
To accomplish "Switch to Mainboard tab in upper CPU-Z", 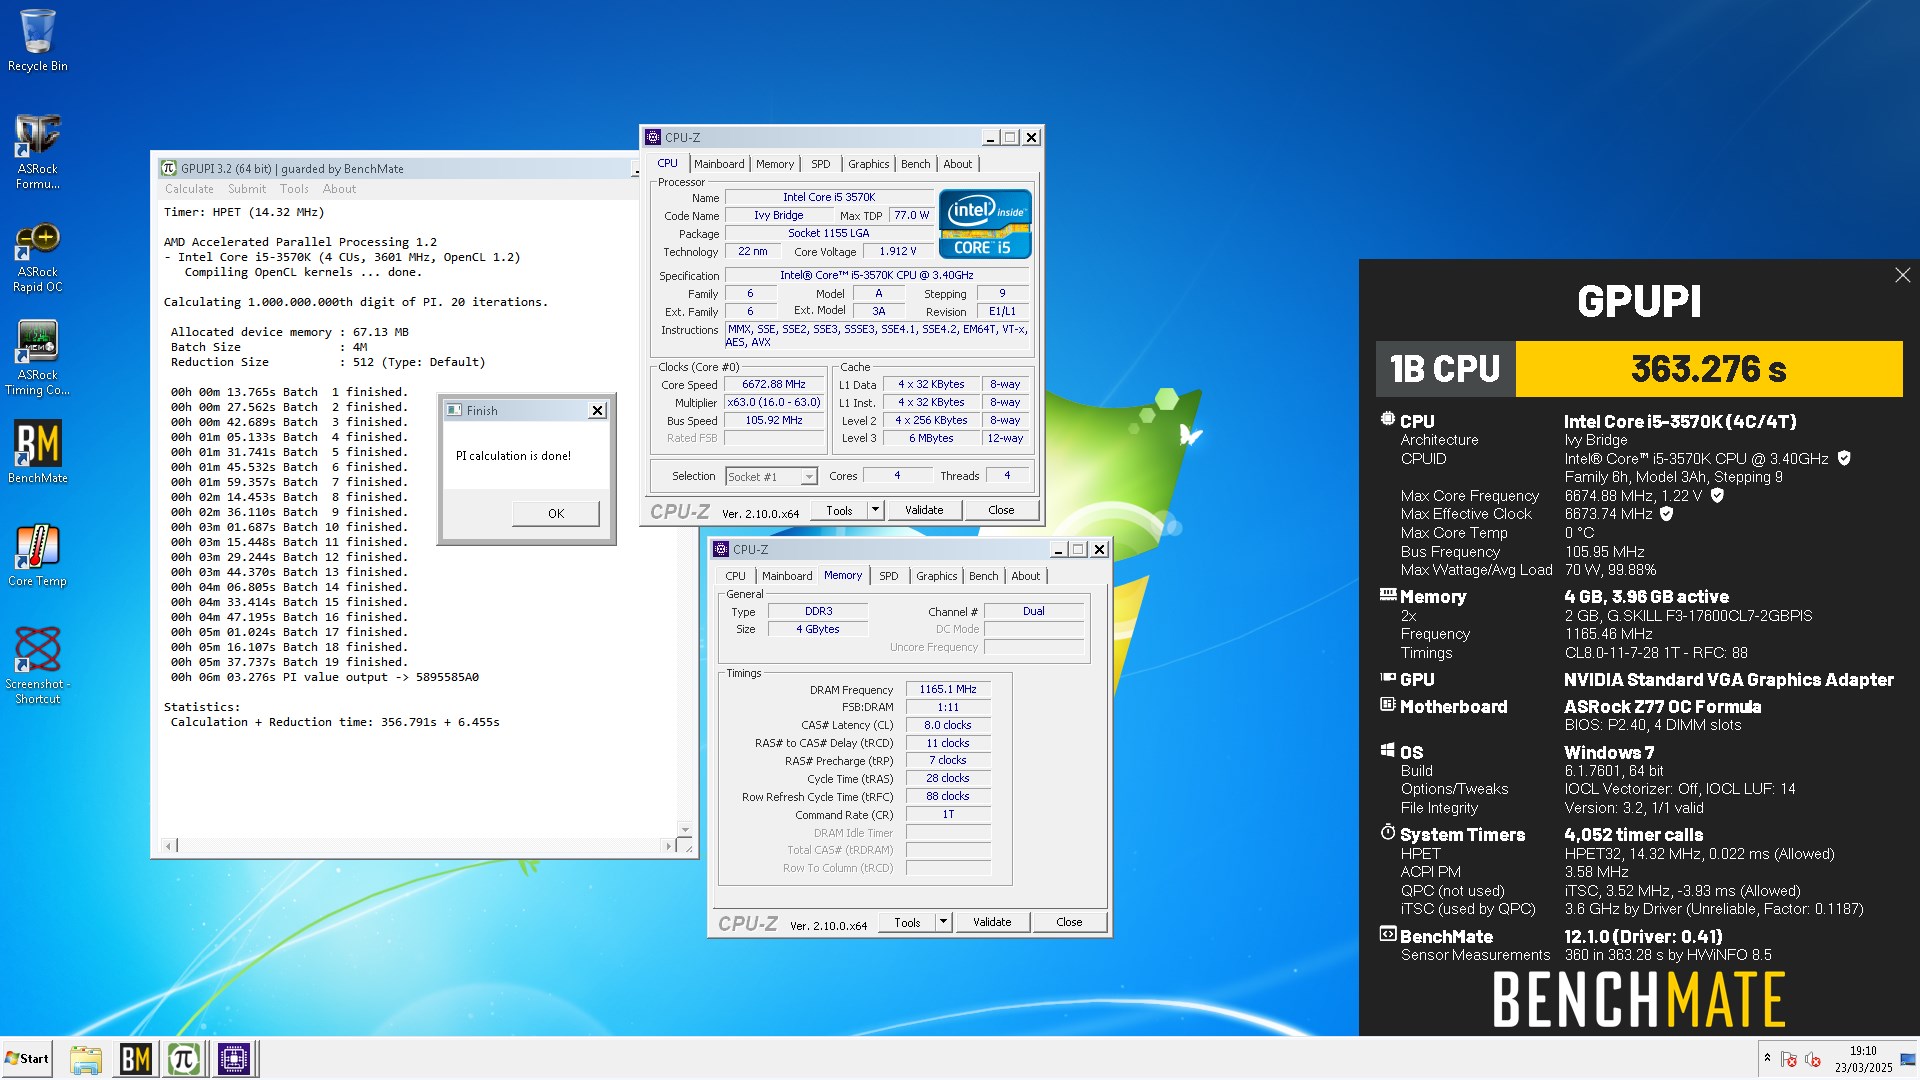I will pos(719,164).
